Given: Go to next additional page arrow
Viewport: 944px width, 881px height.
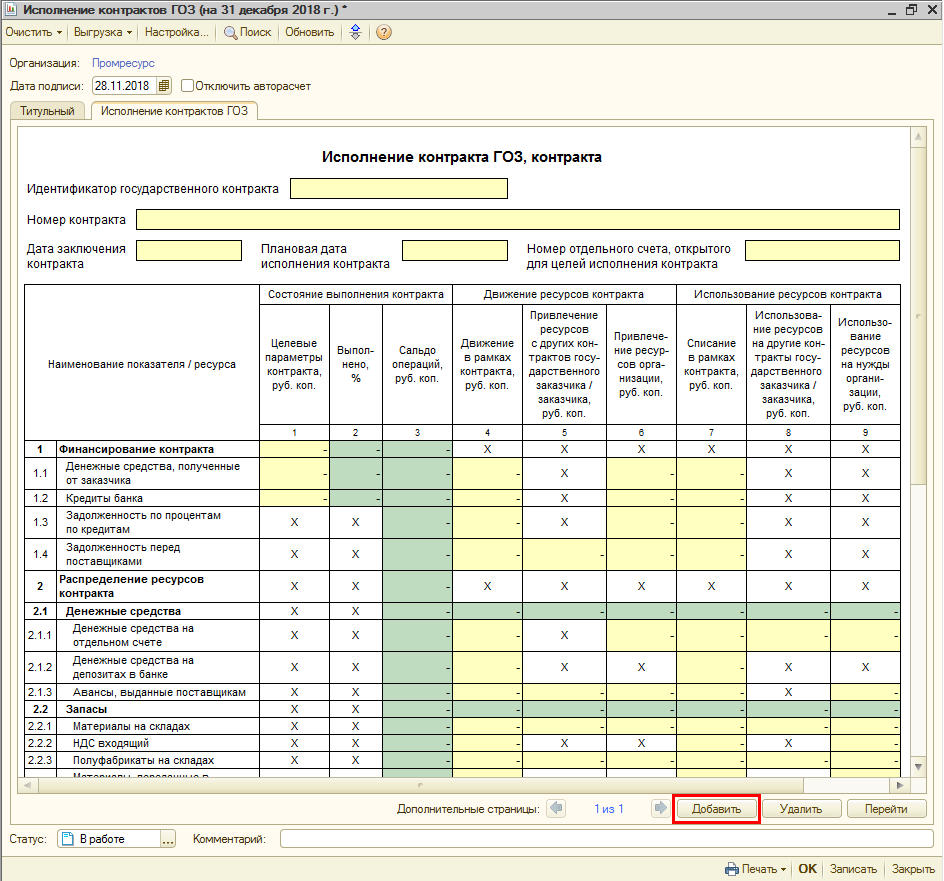Looking at the screenshot, I should [x=659, y=809].
